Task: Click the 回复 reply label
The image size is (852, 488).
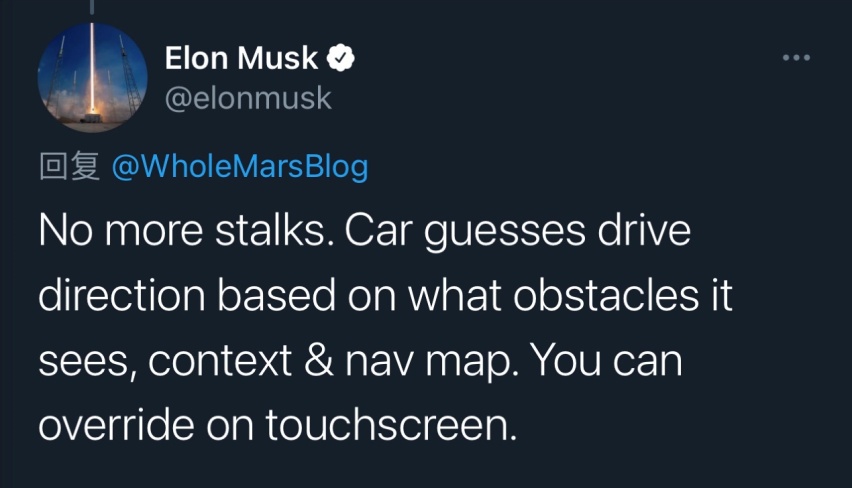Action: point(69,166)
